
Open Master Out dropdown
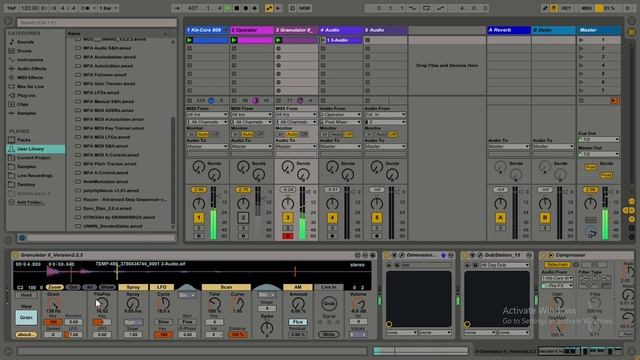pos(599,154)
